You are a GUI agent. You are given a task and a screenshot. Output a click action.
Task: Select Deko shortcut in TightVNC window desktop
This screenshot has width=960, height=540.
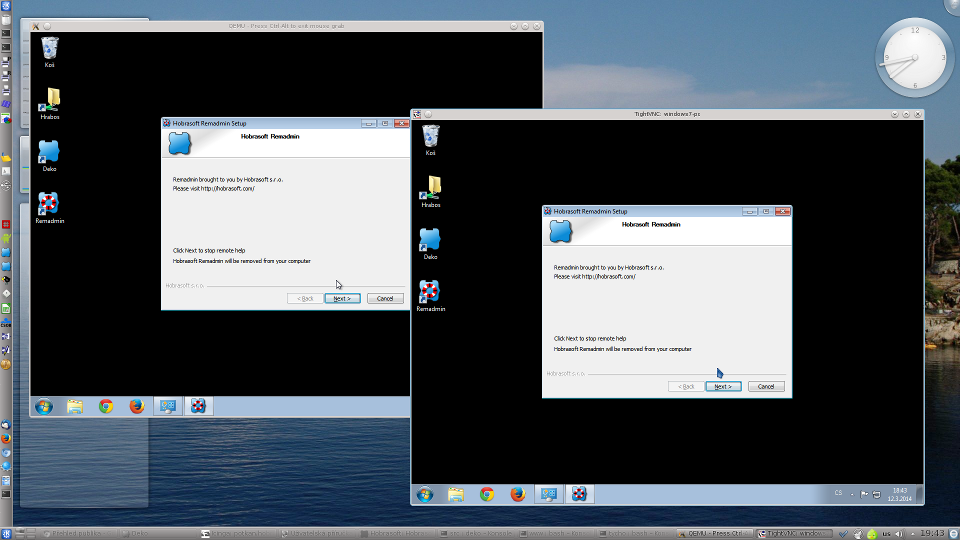[430, 244]
